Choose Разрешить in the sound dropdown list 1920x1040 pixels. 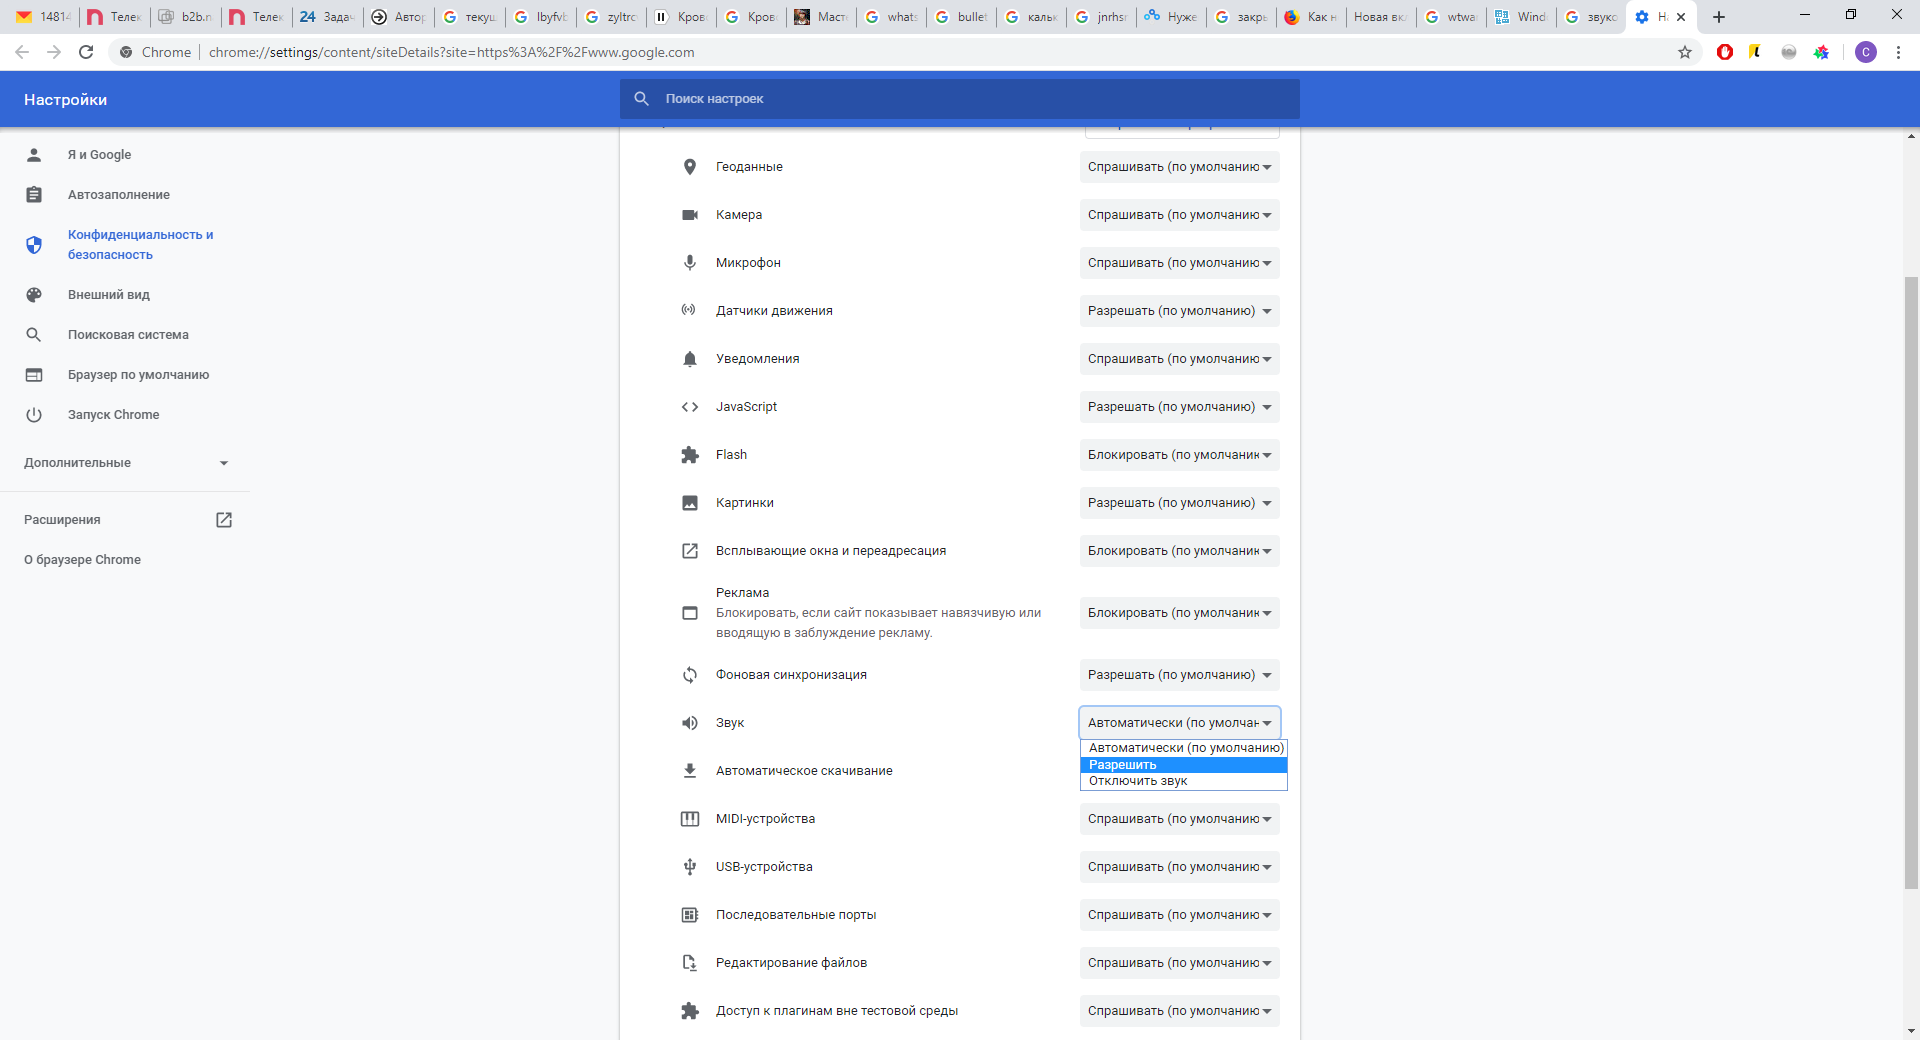(x=1183, y=765)
